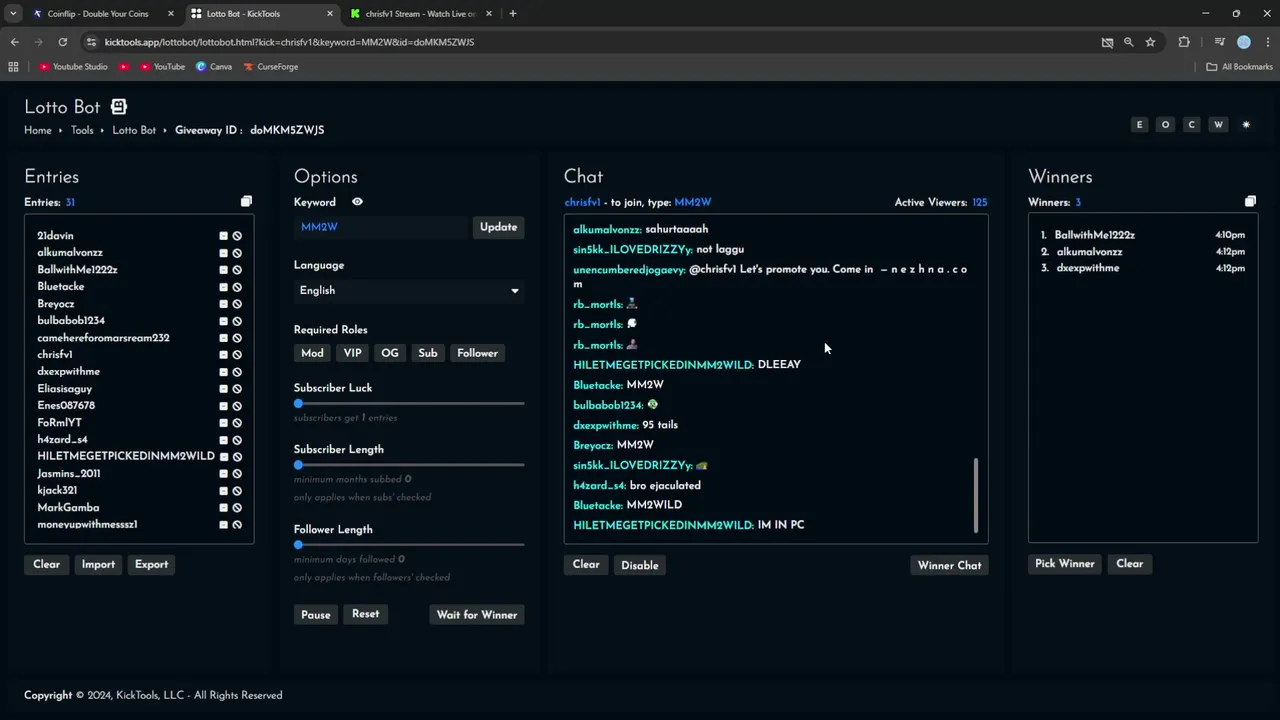Reload the browser page
The image size is (1280, 720).
62,42
